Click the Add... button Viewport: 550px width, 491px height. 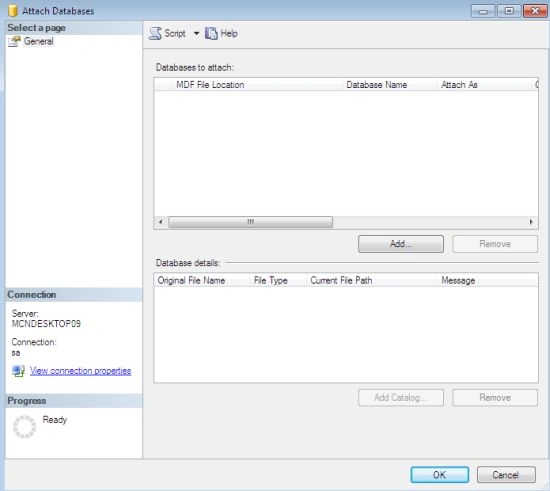coord(401,244)
